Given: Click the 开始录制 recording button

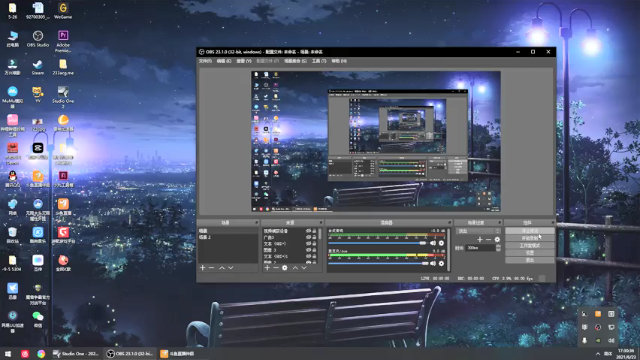Looking at the screenshot, I should pos(530,238).
